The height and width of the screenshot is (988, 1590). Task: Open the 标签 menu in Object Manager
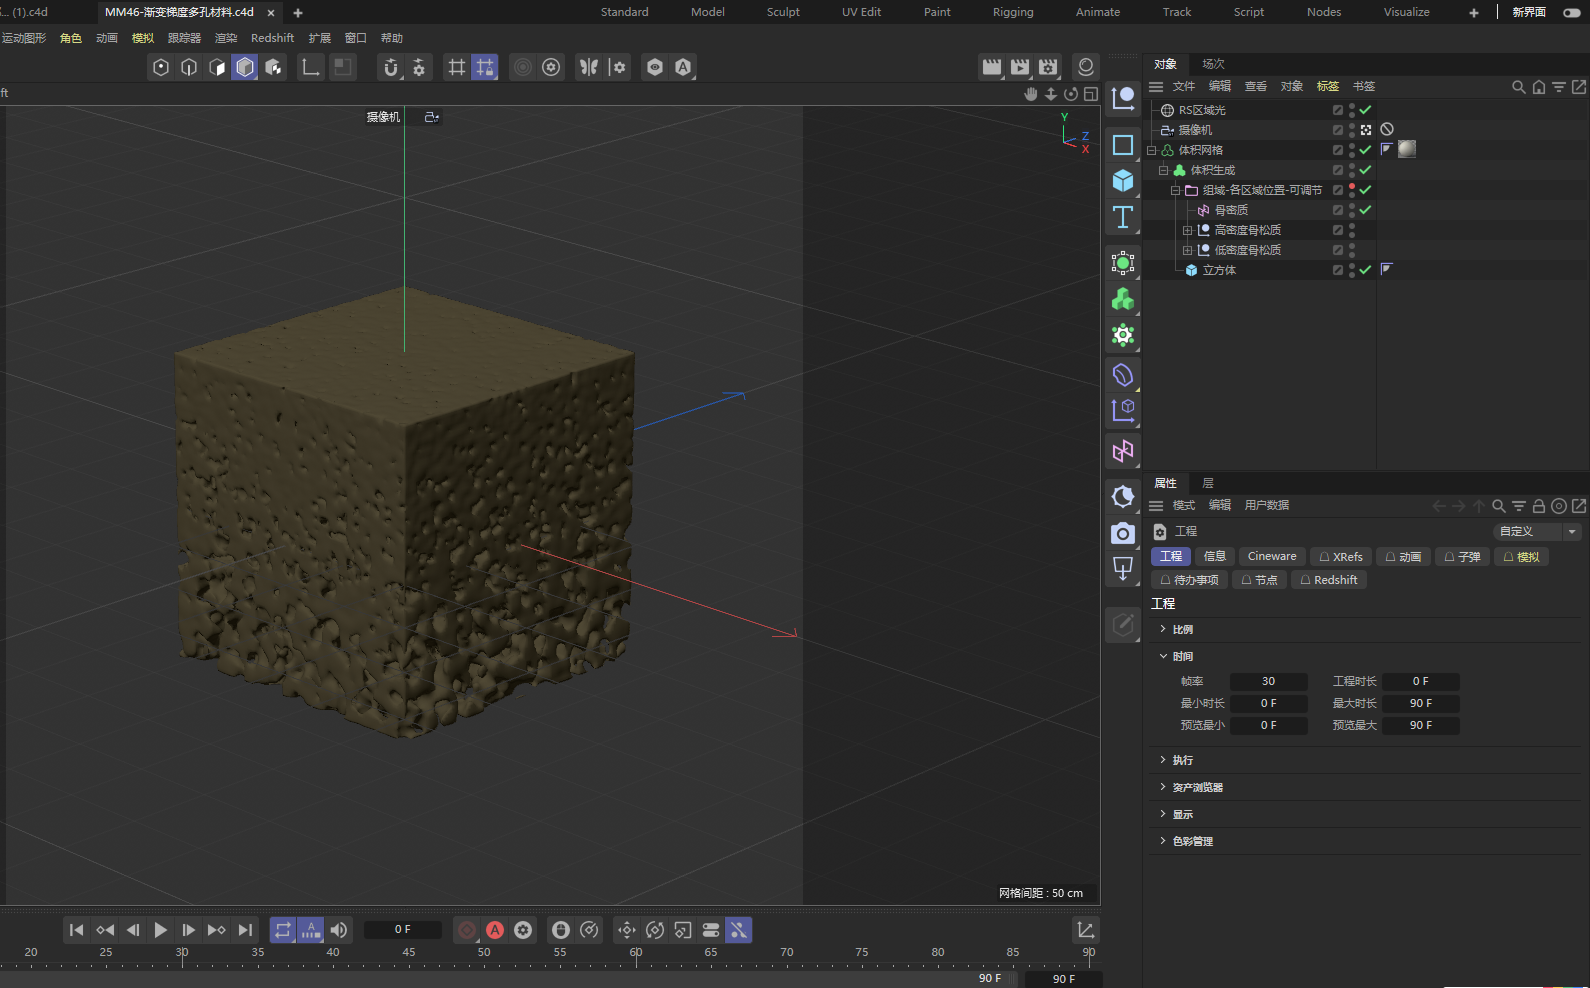(1328, 87)
